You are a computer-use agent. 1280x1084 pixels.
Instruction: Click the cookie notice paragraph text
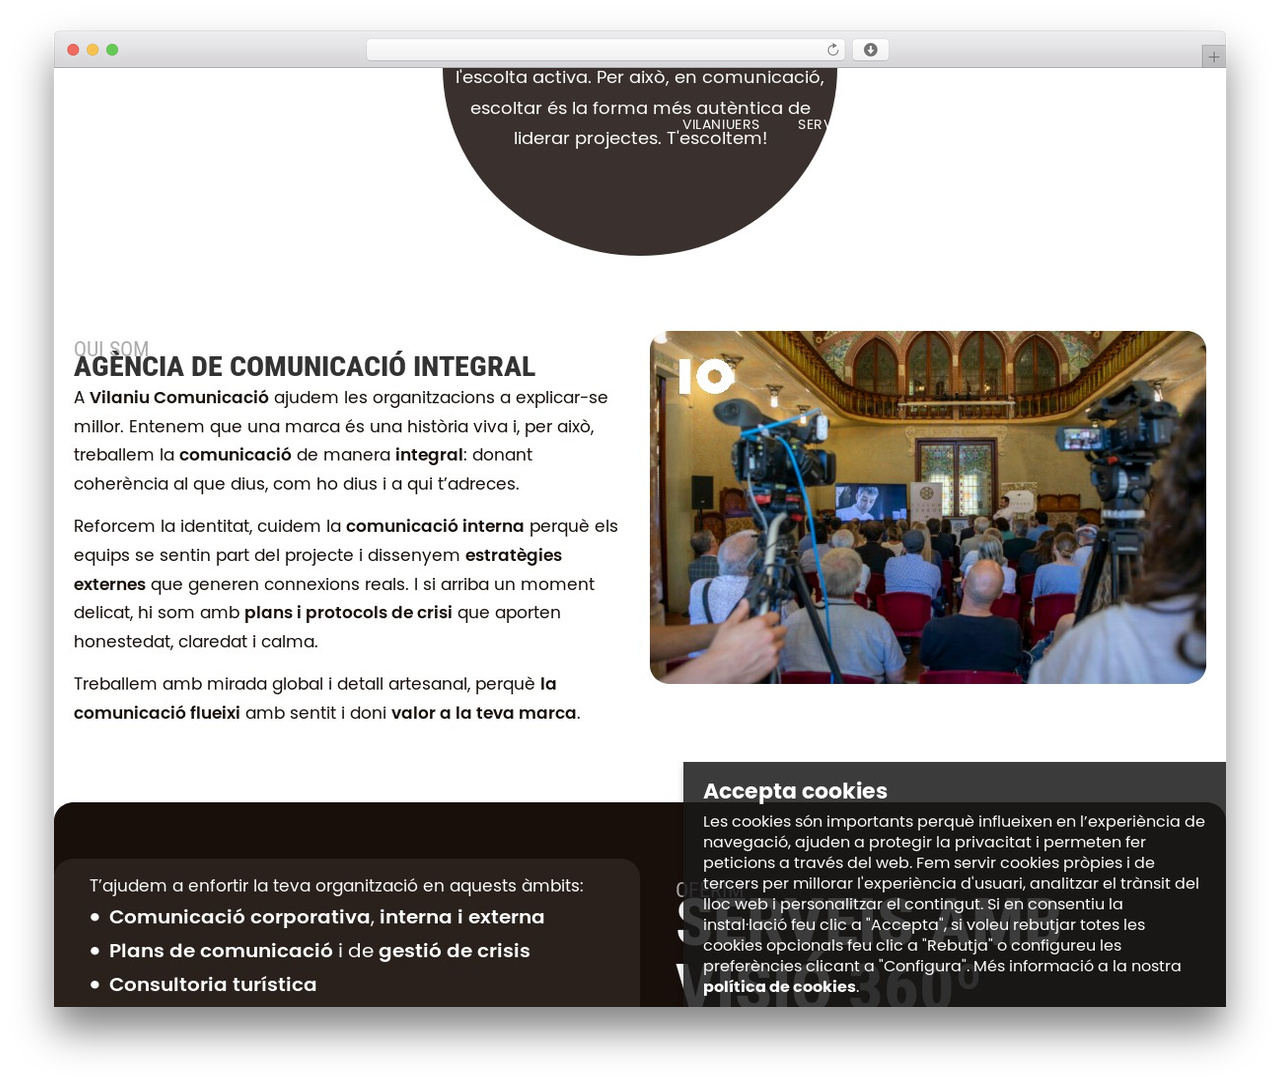954,904
